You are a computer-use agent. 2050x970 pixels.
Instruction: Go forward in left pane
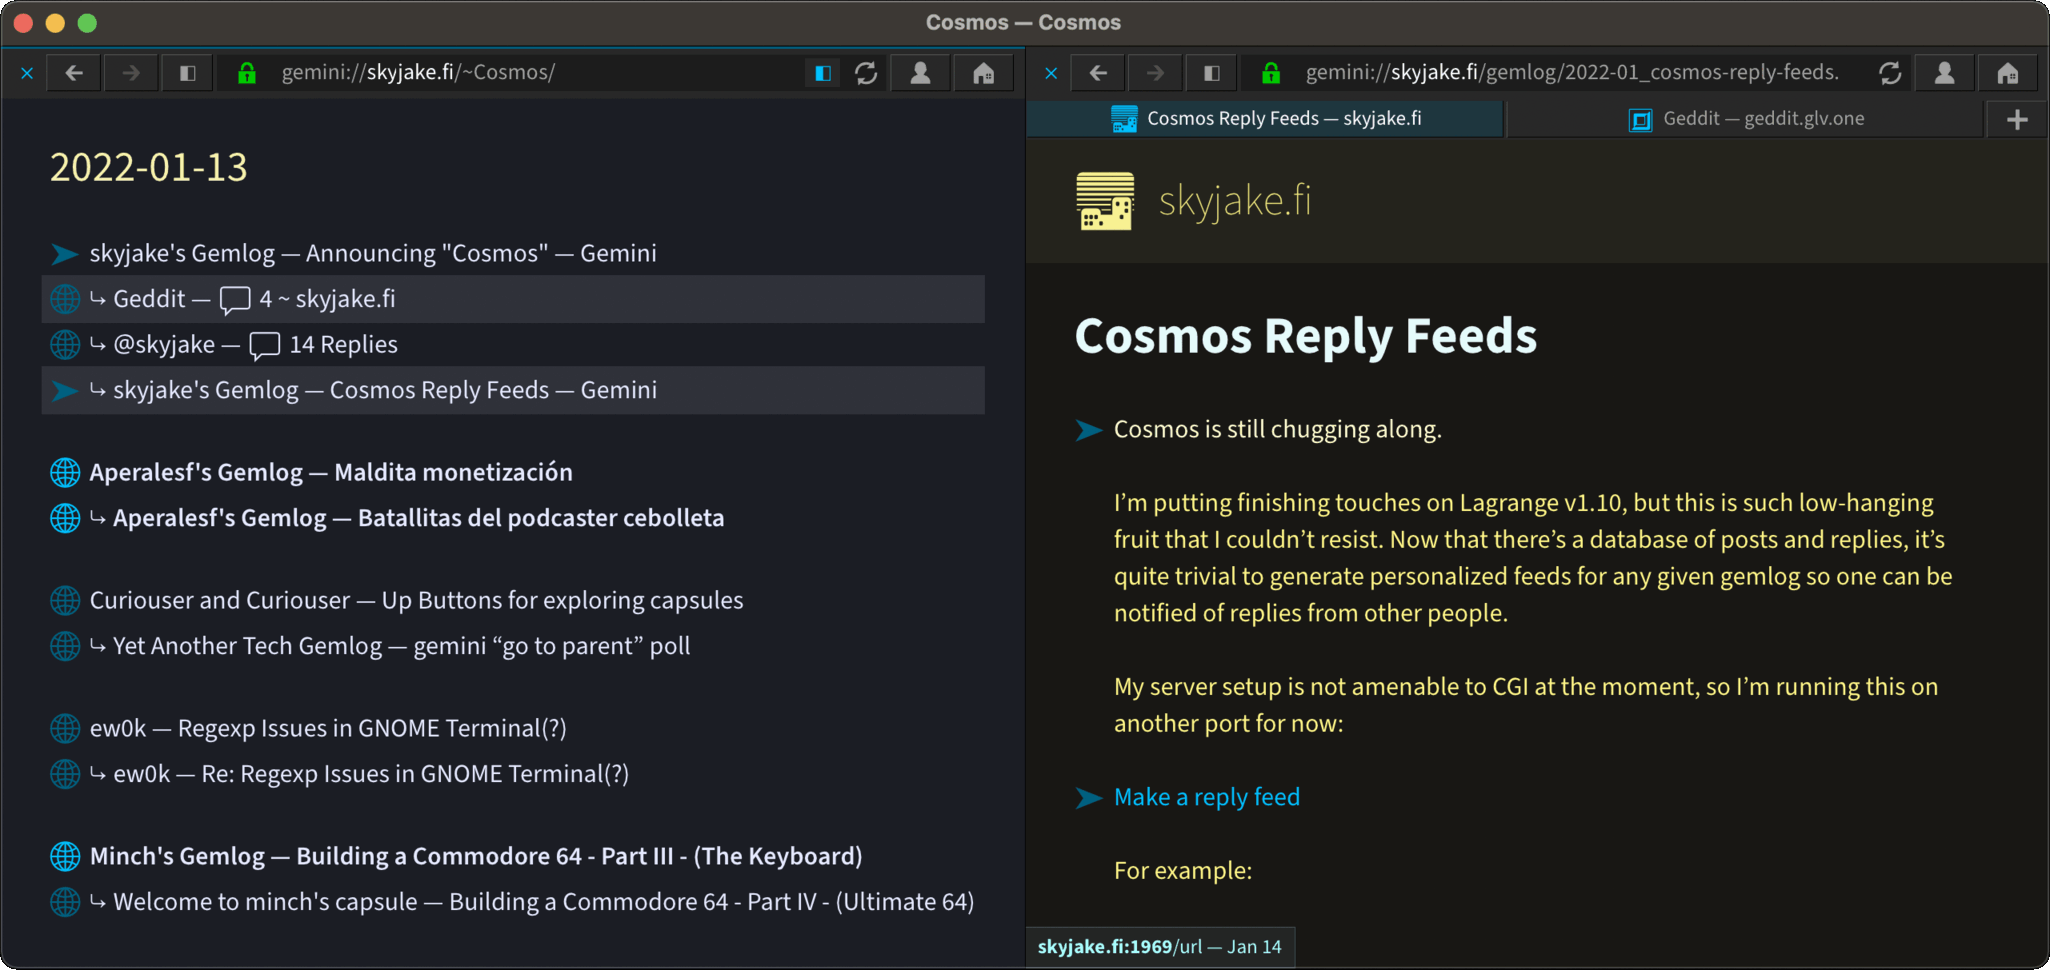point(131,73)
